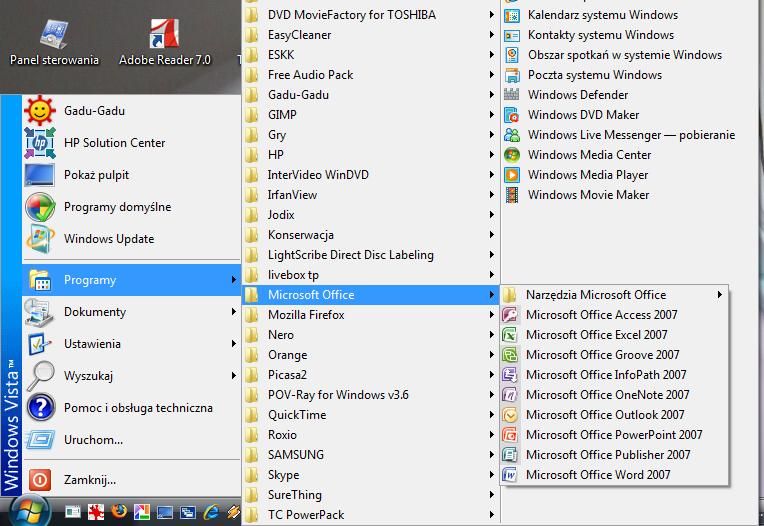Open the Microsoft Office folder entry
This screenshot has width=764, height=526.
[370, 295]
